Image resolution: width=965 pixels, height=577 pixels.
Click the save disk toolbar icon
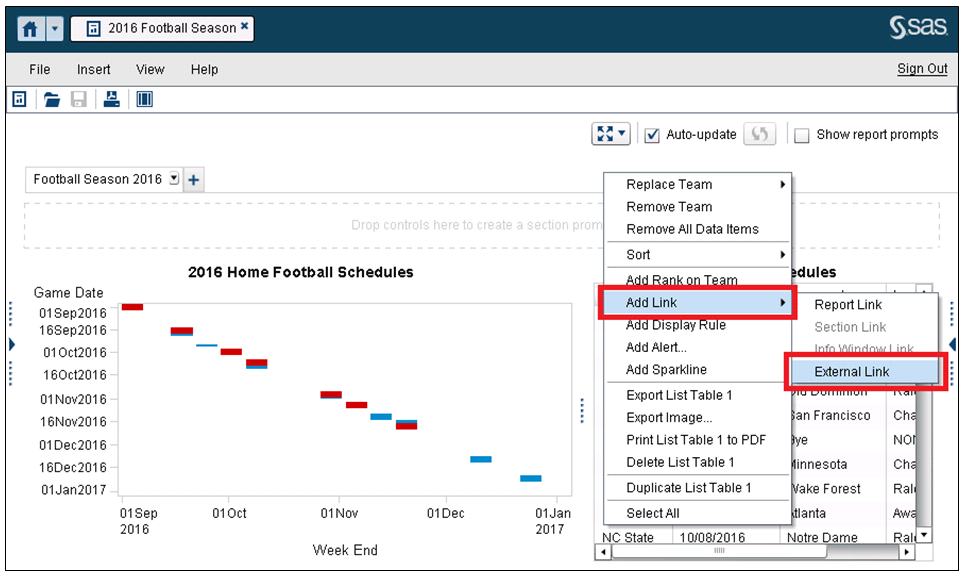click(x=79, y=99)
